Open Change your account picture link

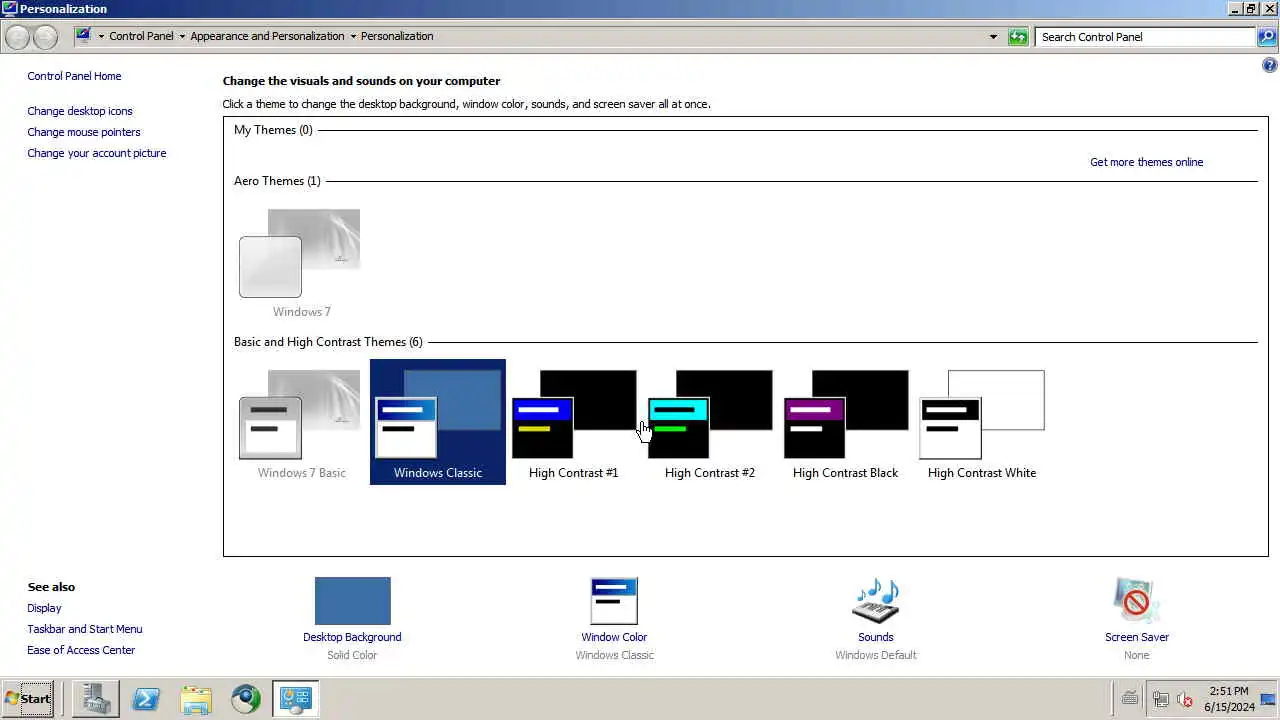click(97, 153)
